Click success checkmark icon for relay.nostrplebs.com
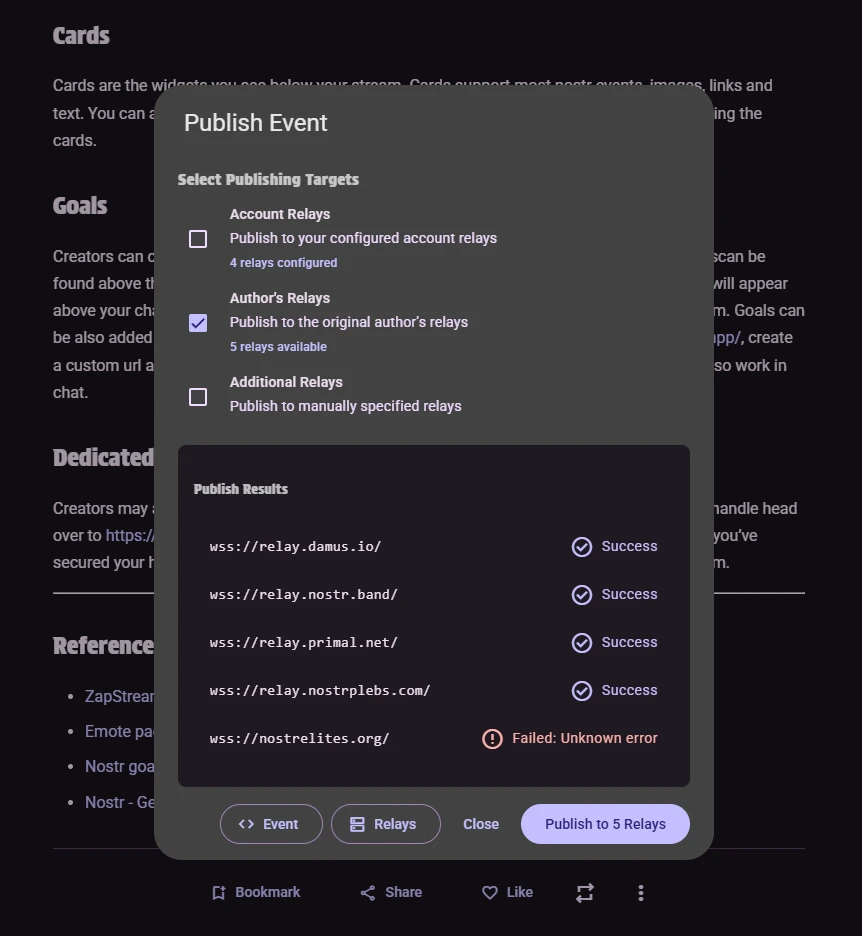Viewport: 862px width, 936px height. [582, 690]
